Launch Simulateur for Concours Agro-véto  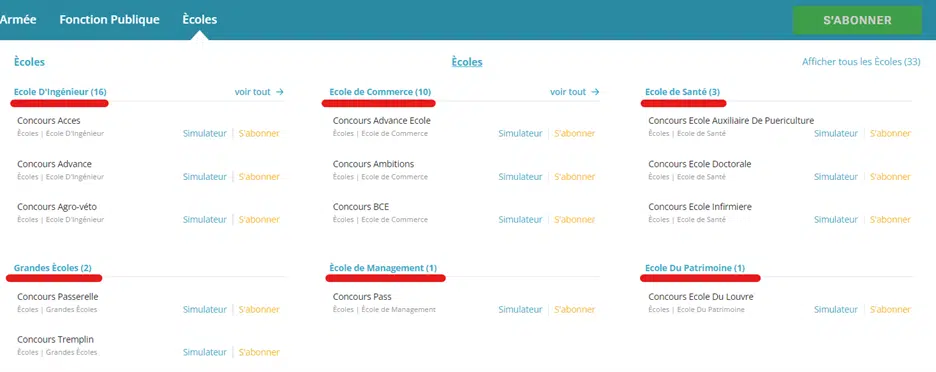coord(205,220)
